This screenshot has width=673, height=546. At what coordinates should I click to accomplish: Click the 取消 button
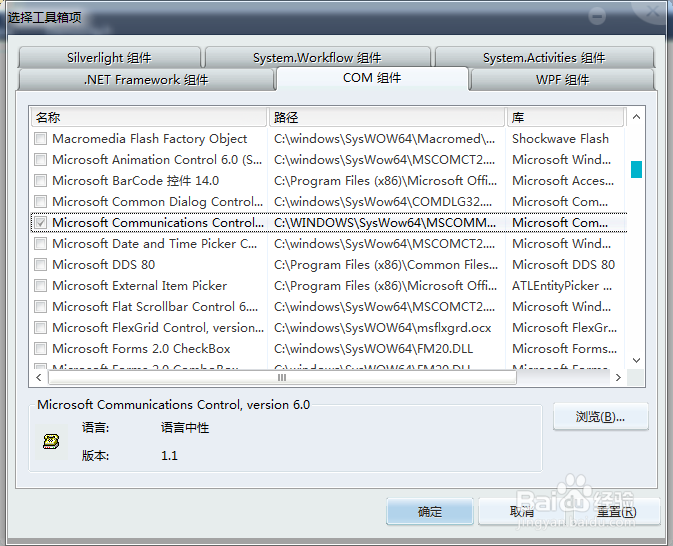[522, 512]
